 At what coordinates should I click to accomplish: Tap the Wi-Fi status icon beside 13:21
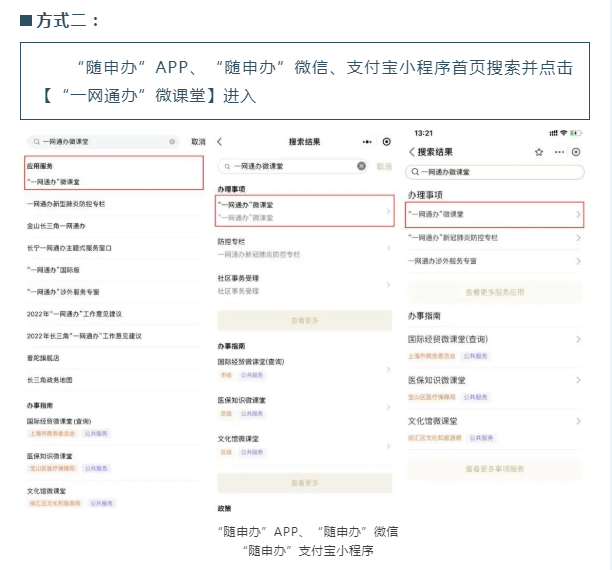coord(563,133)
